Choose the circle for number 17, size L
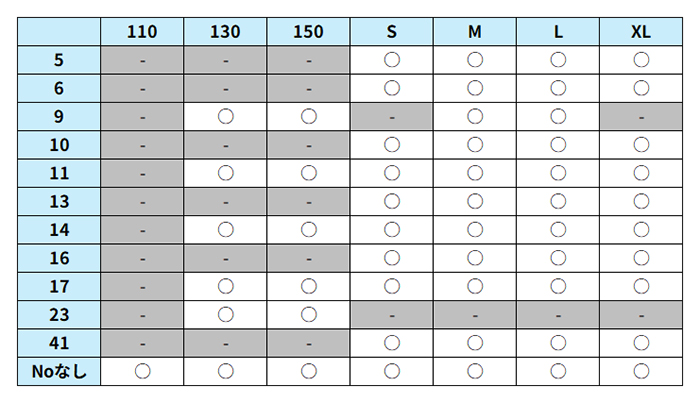This screenshot has width=700, height=403. [x=558, y=287]
